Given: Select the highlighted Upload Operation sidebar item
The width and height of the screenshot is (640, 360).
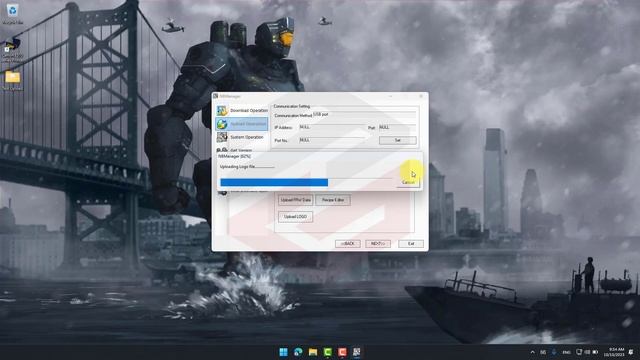Looking at the screenshot, I should 242,124.
